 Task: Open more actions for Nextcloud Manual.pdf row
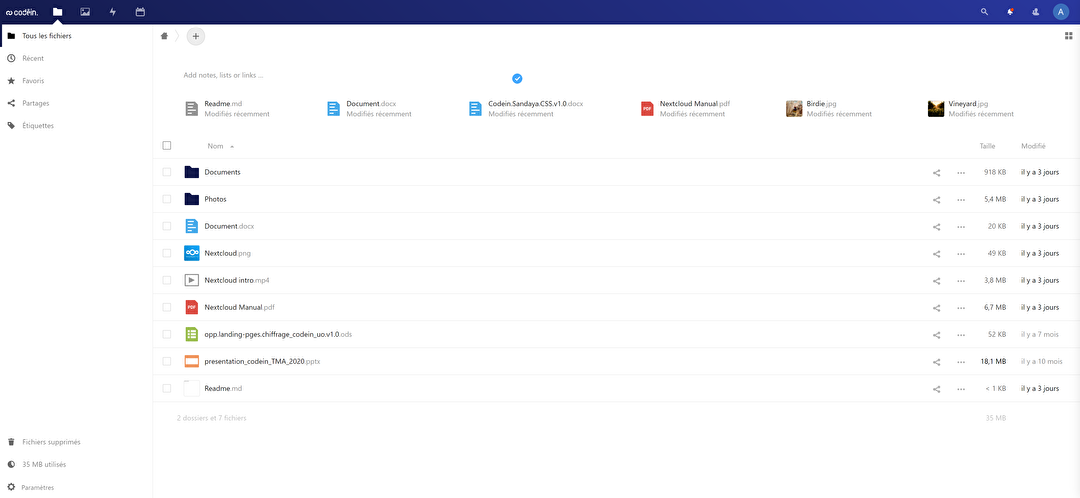[x=961, y=307]
